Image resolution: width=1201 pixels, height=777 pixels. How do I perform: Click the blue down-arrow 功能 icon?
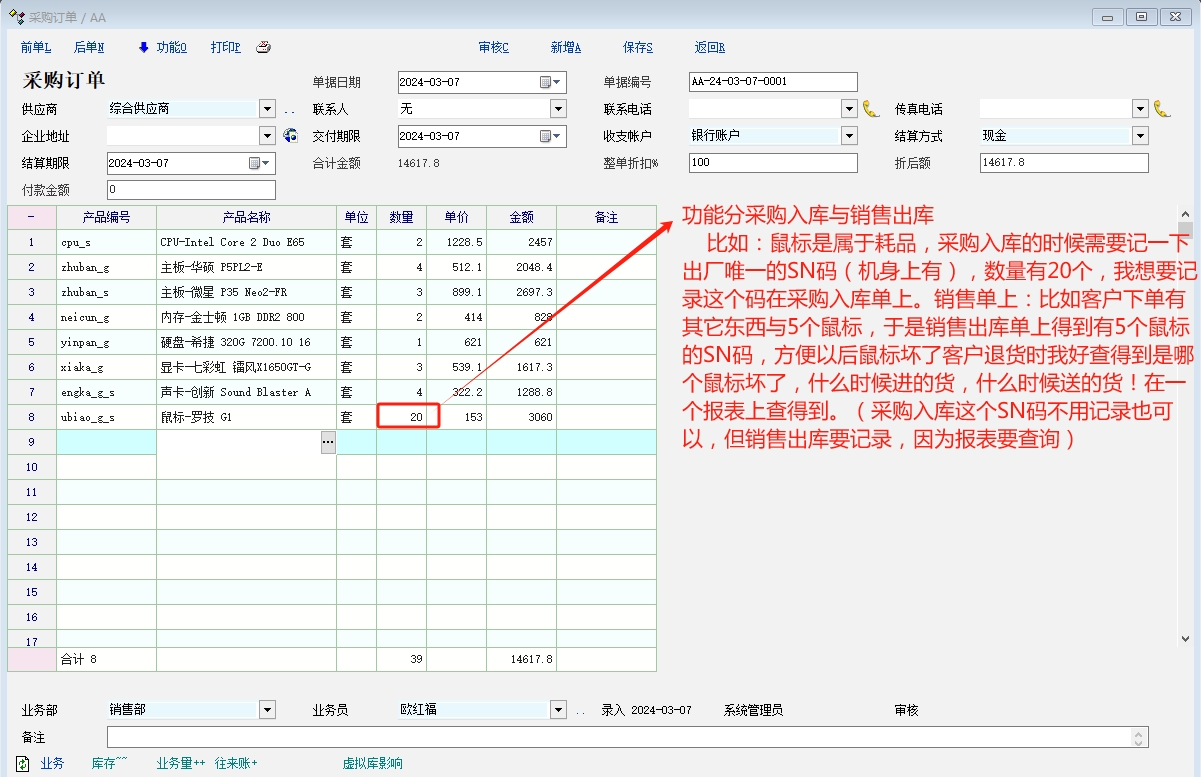[143, 47]
